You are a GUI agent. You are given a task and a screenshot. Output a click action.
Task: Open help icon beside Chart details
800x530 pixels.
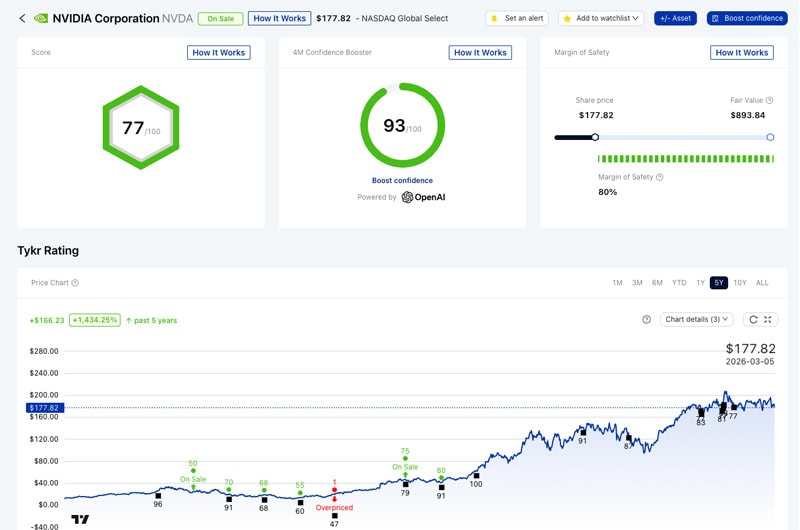coord(646,319)
